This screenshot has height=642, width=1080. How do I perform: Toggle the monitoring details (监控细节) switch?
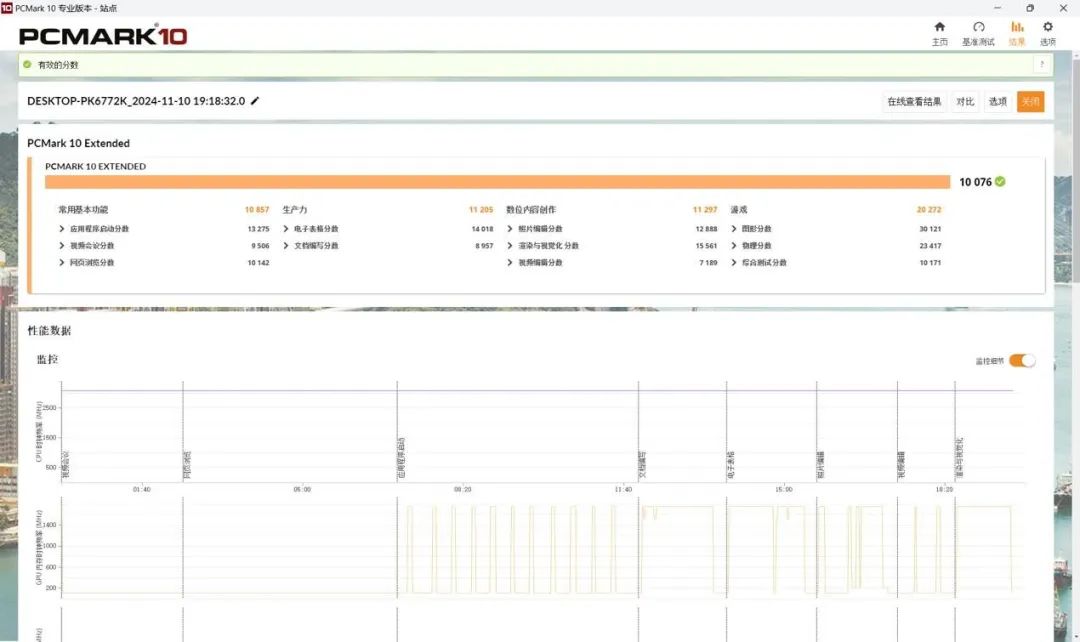pos(1022,360)
